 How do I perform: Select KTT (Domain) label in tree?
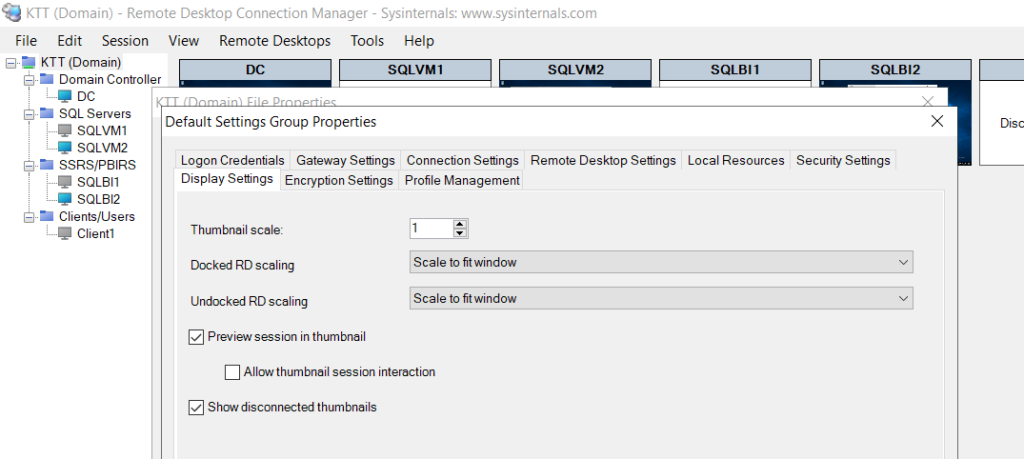pos(80,63)
